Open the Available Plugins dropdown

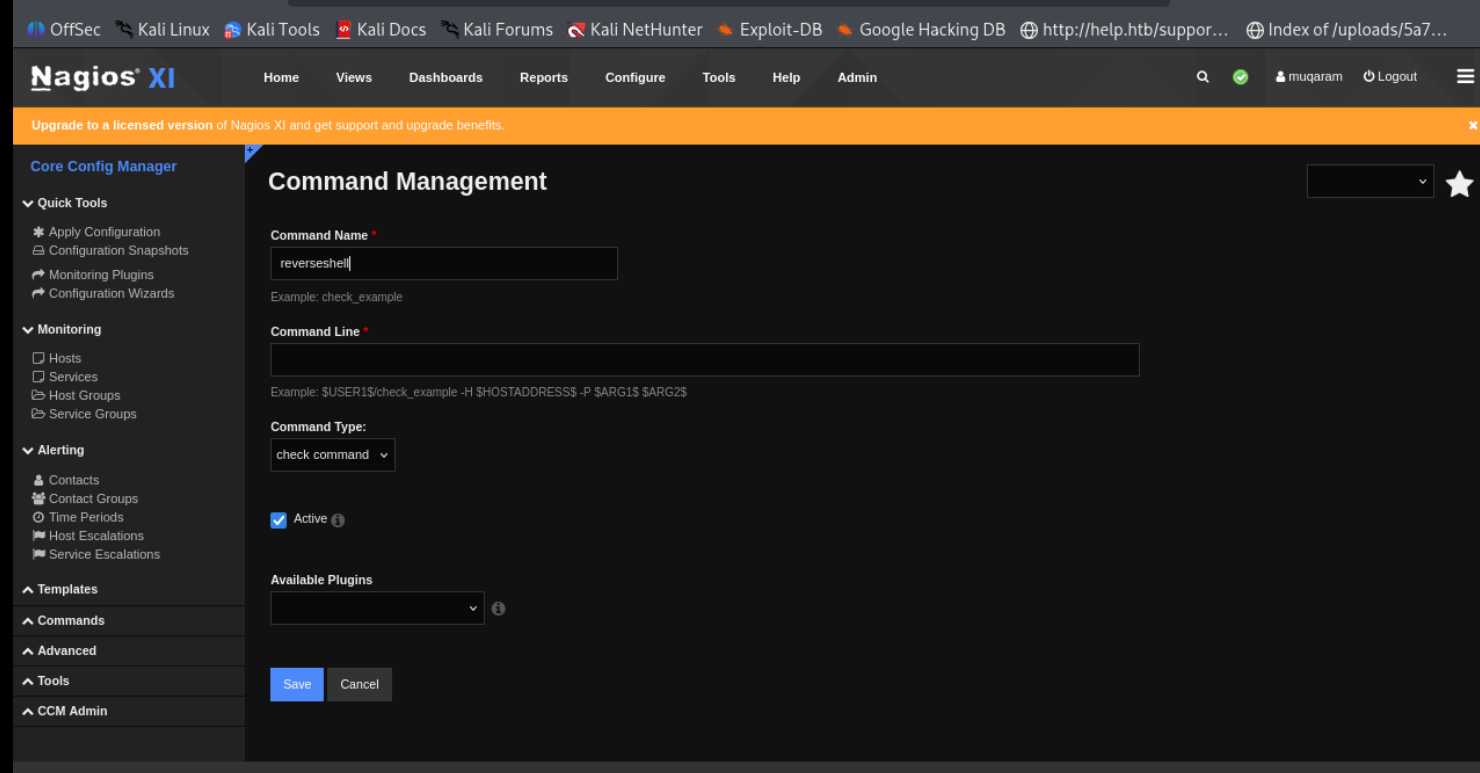(x=377, y=608)
